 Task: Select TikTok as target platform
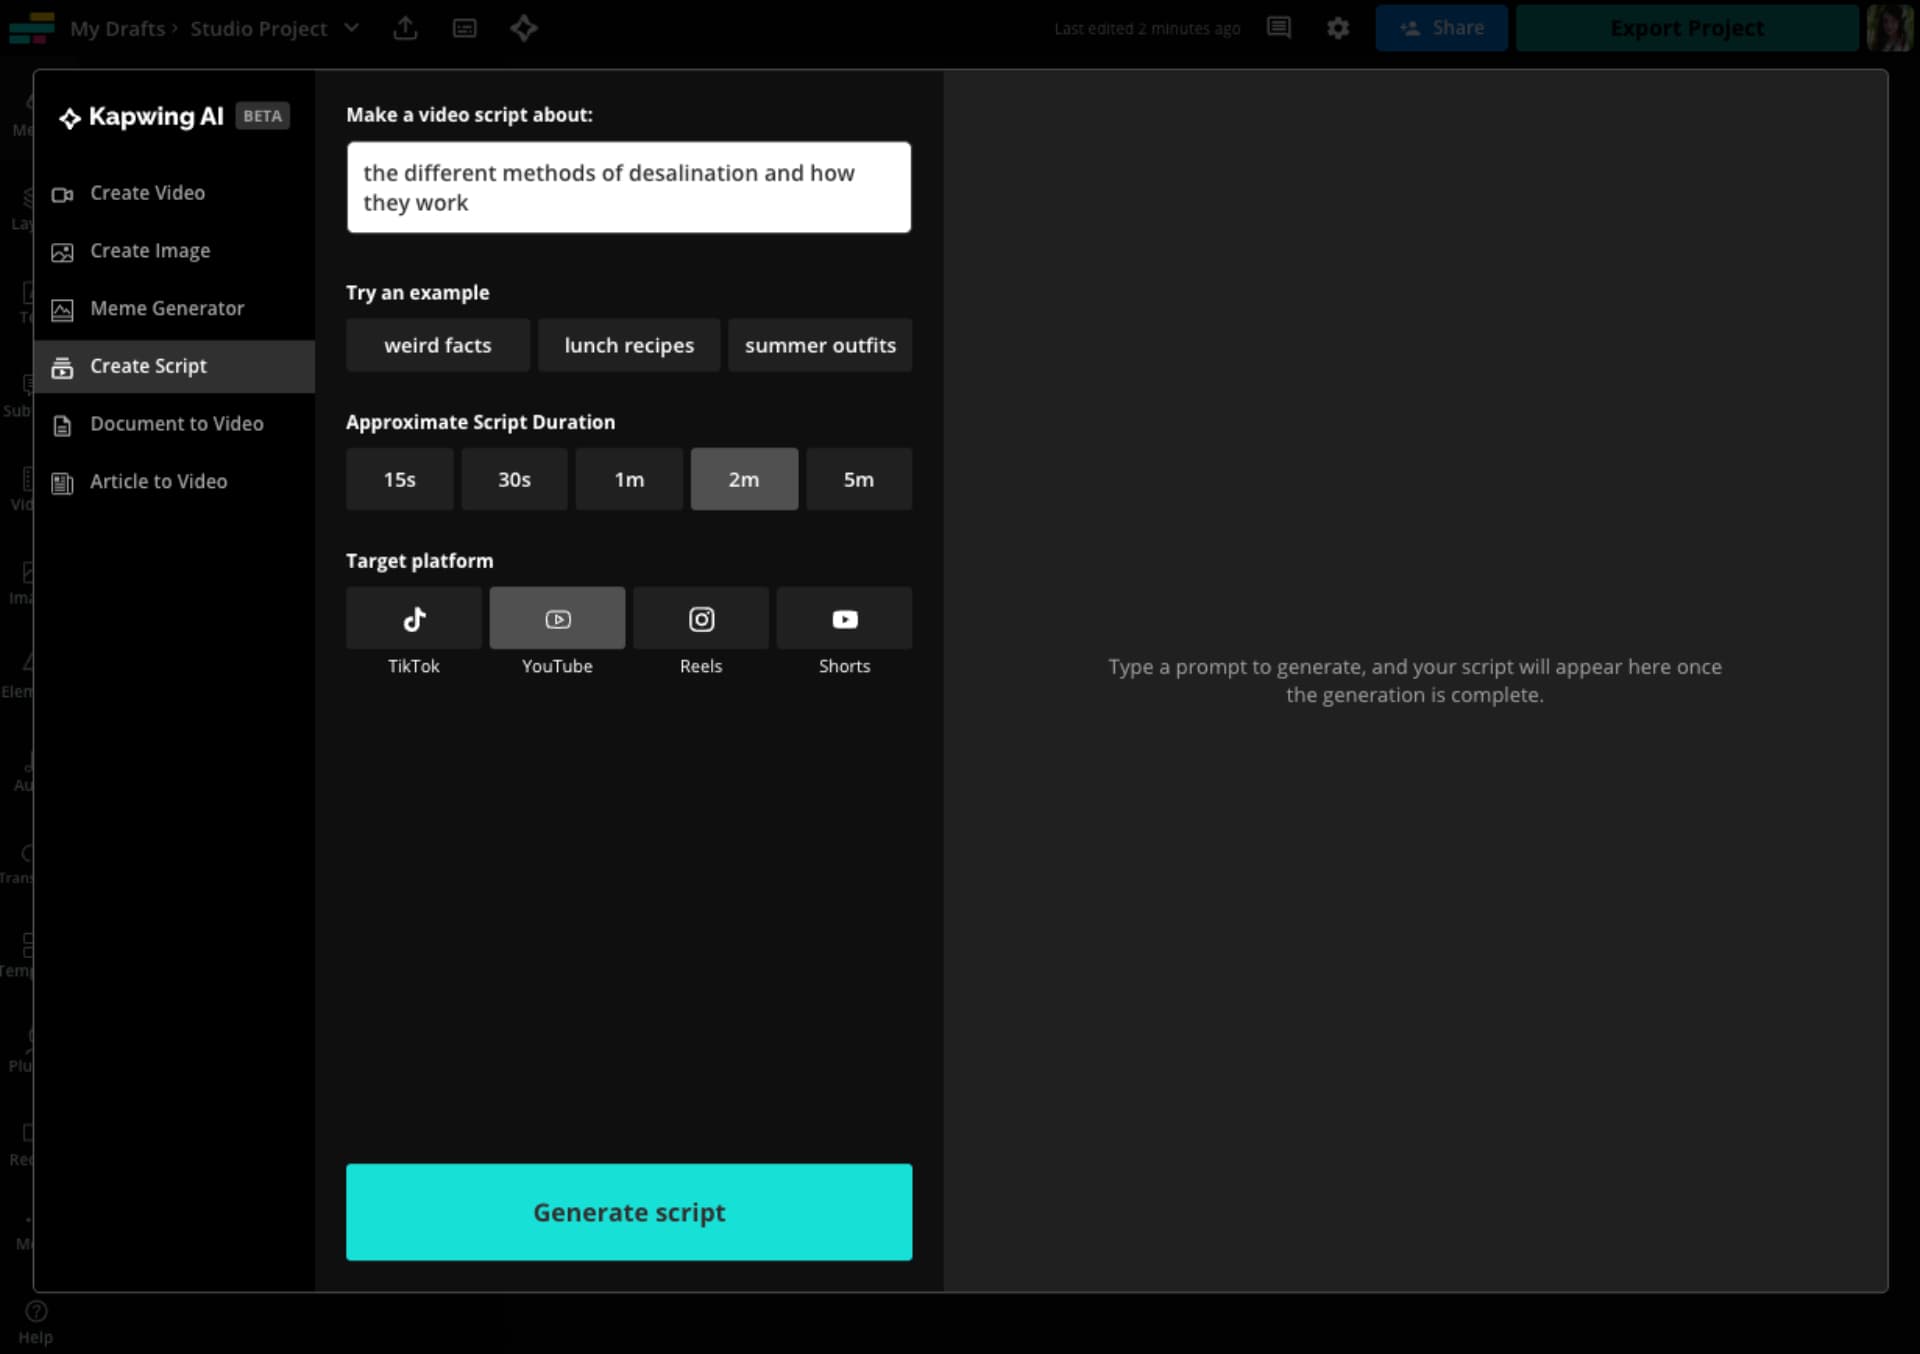(x=413, y=619)
